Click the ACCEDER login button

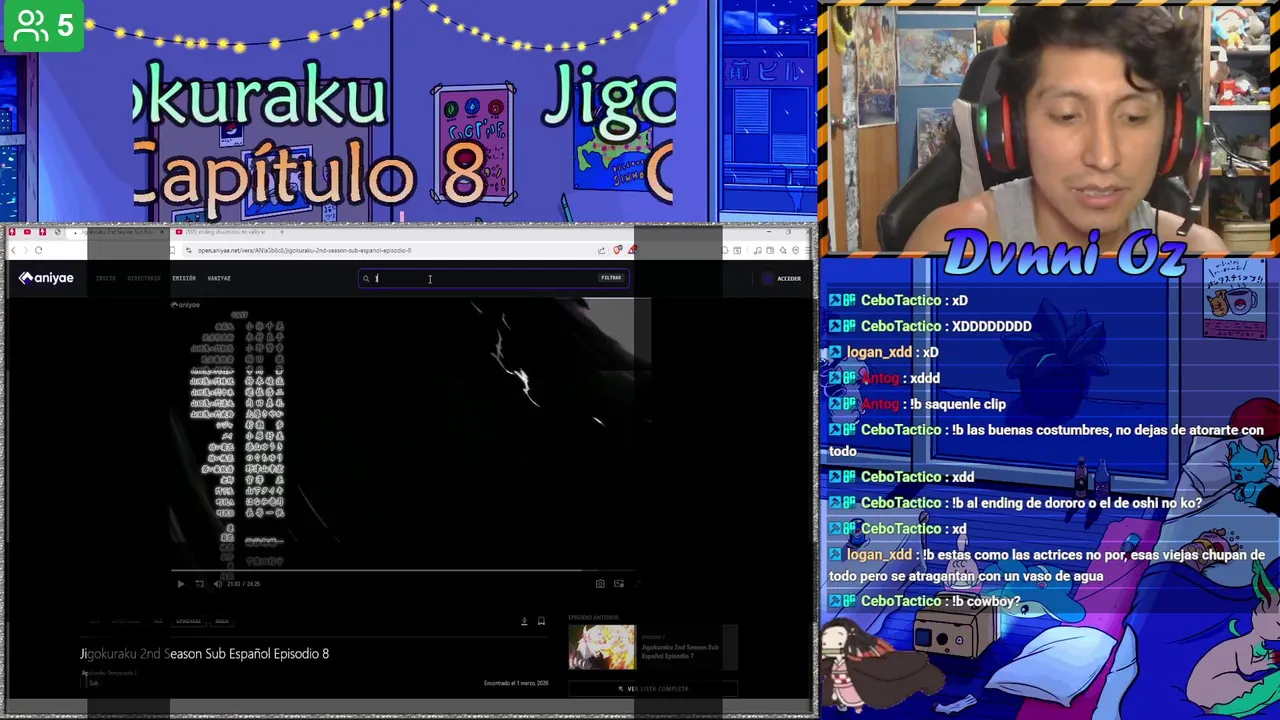coord(783,279)
